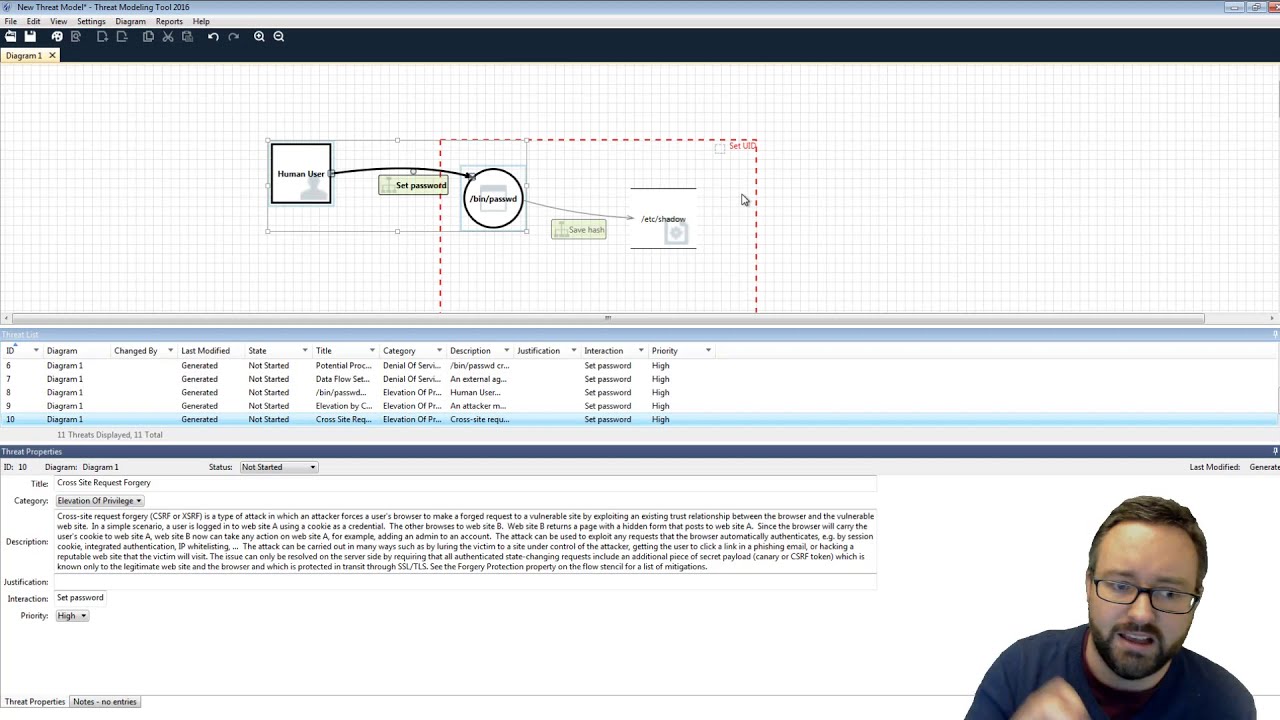Open the Description column filter dropdown

(x=506, y=351)
